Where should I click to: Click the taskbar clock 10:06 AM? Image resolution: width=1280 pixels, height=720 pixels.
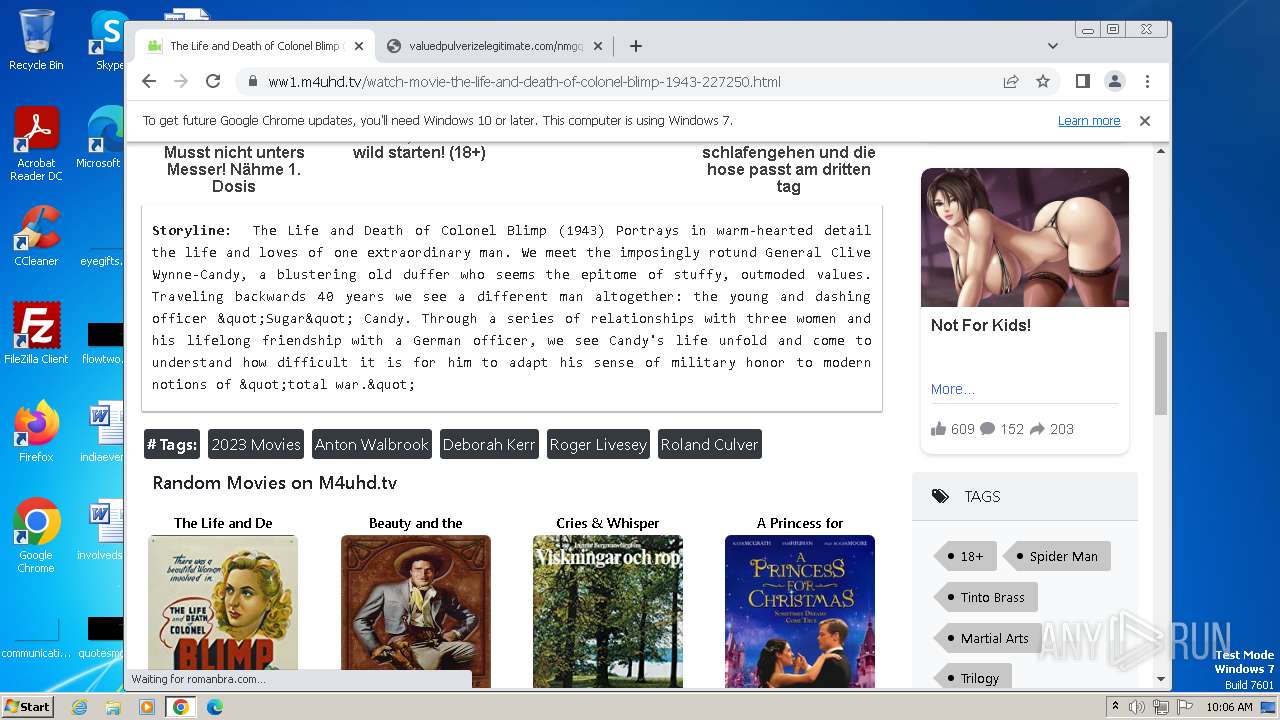[x=1229, y=707]
